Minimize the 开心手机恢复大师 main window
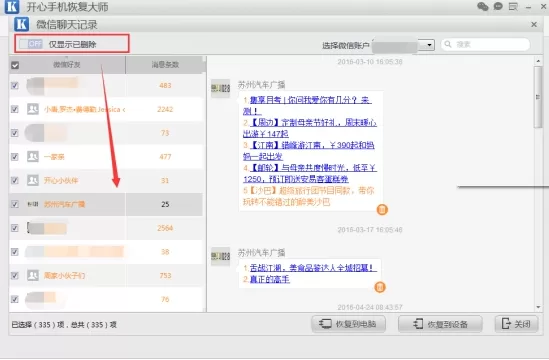This screenshot has width=549, height=360. (x=529, y=7)
